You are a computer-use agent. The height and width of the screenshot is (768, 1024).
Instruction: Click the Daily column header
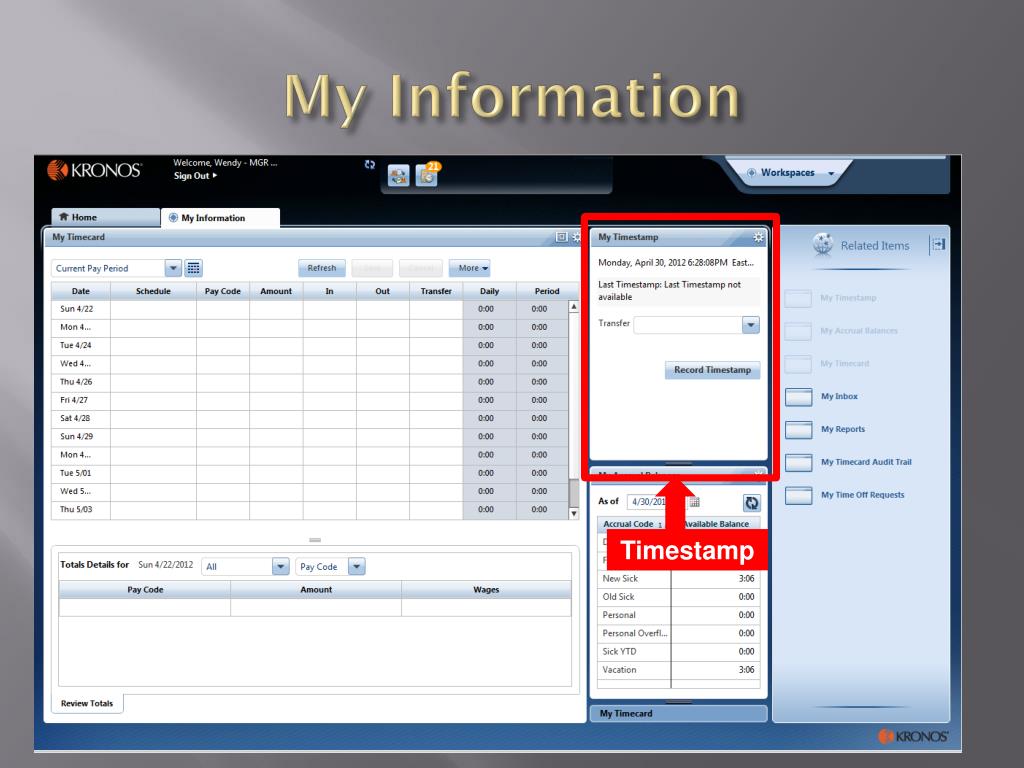tap(489, 291)
